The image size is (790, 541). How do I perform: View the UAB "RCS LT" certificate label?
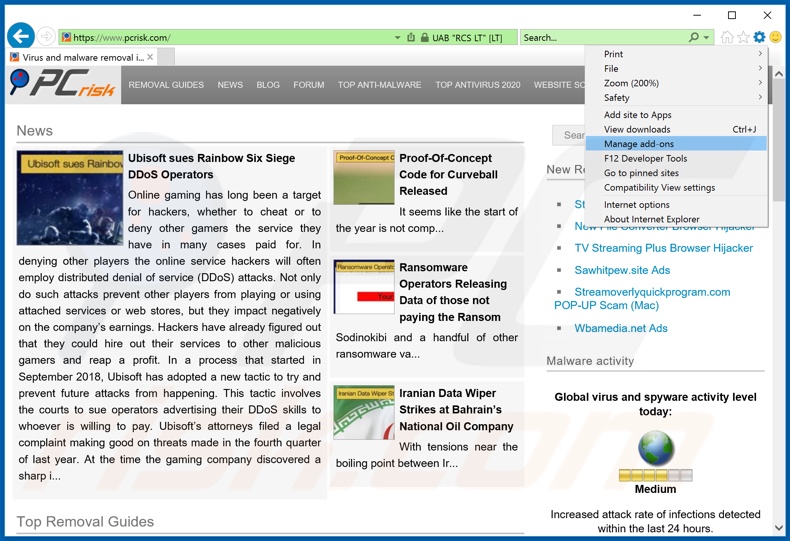tap(467, 38)
